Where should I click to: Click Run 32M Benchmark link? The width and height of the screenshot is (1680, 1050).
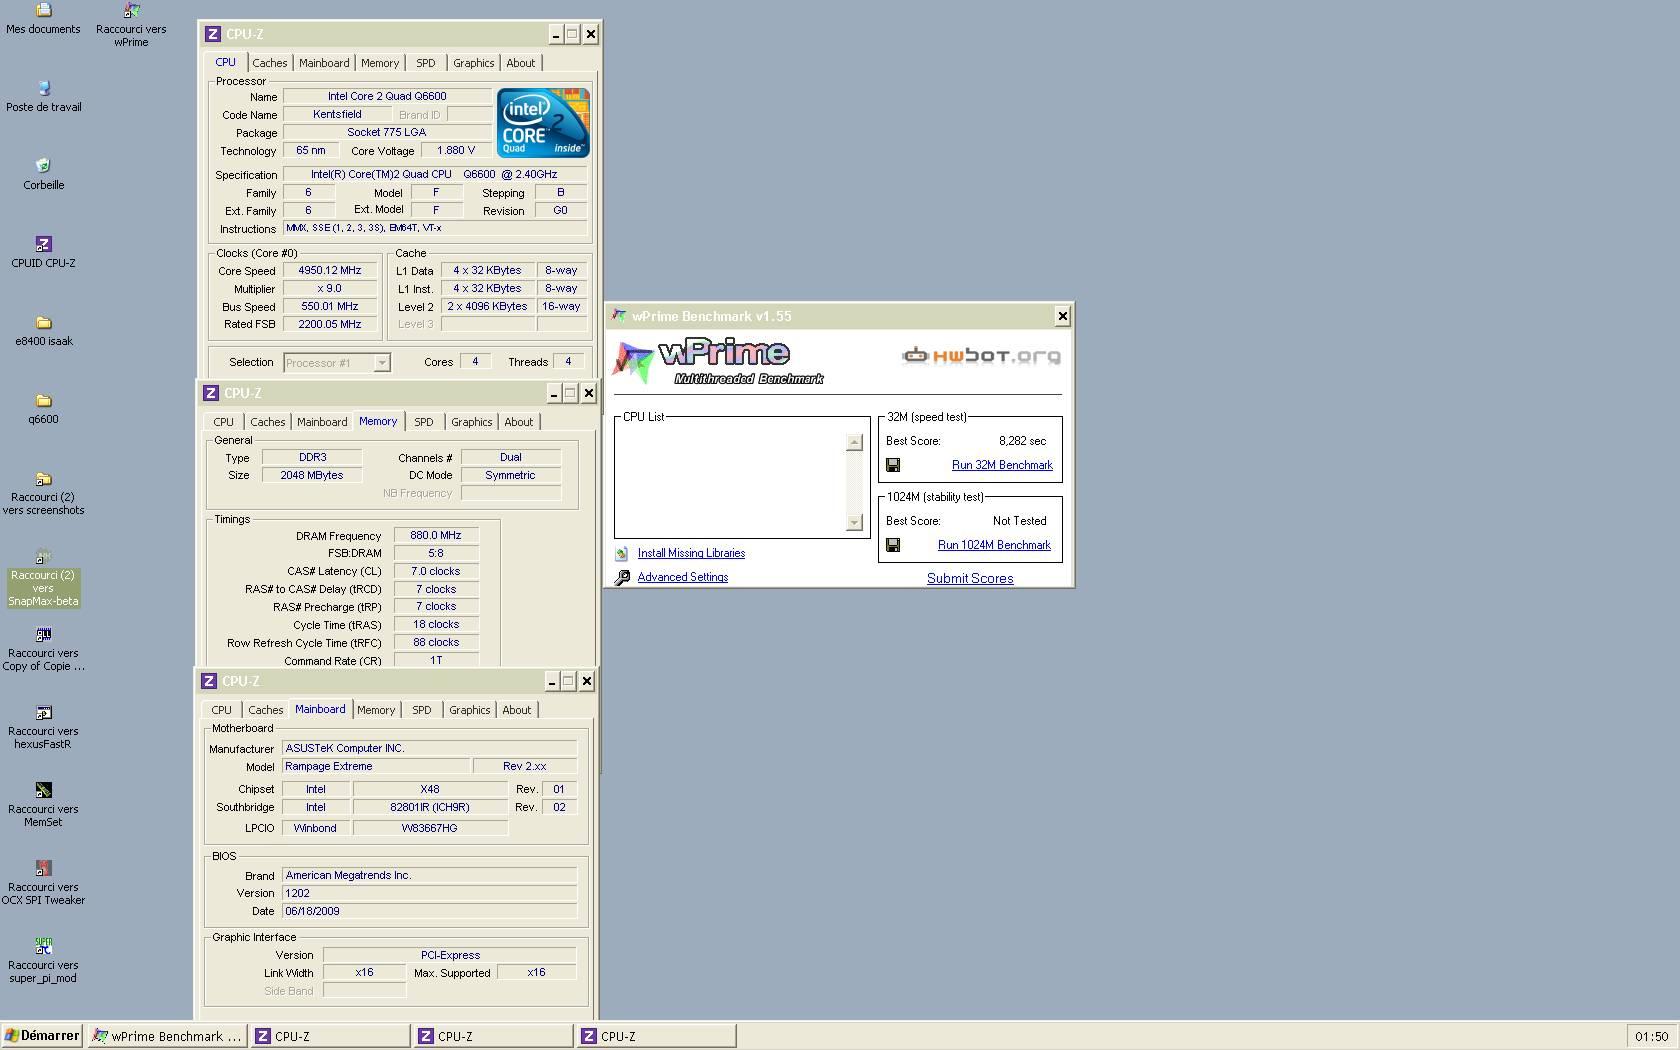[x=1002, y=465]
